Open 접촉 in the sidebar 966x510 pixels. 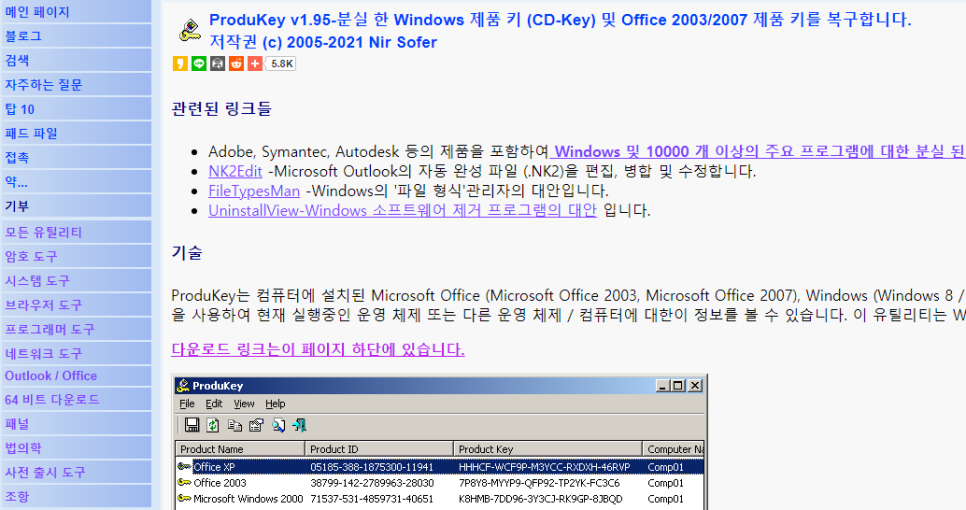[75, 158]
